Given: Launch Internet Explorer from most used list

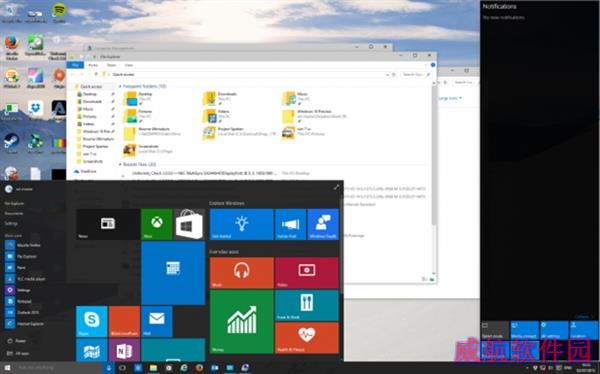Looking at the screenshot, I should [25, 324].
